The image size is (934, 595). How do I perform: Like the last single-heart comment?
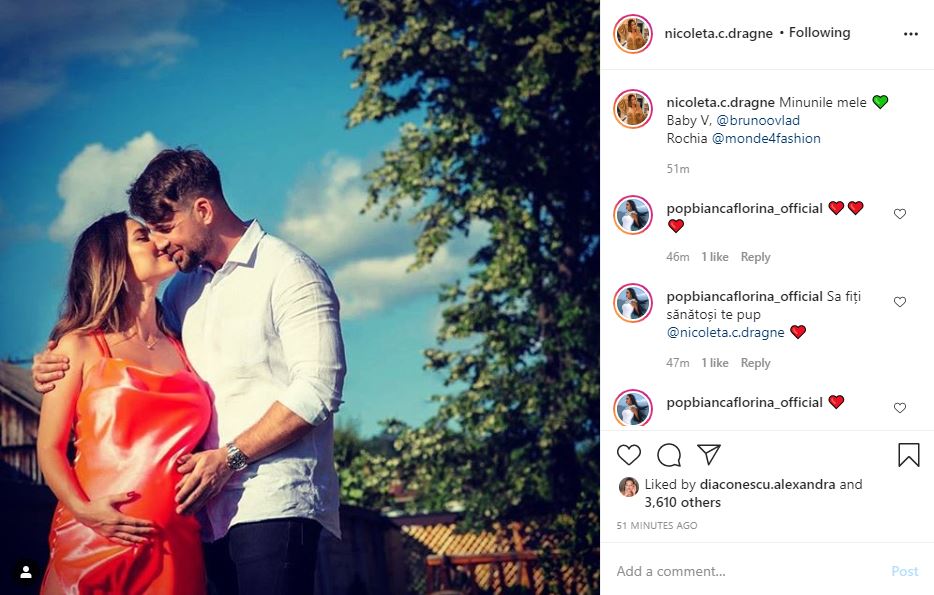coord(899,408)
